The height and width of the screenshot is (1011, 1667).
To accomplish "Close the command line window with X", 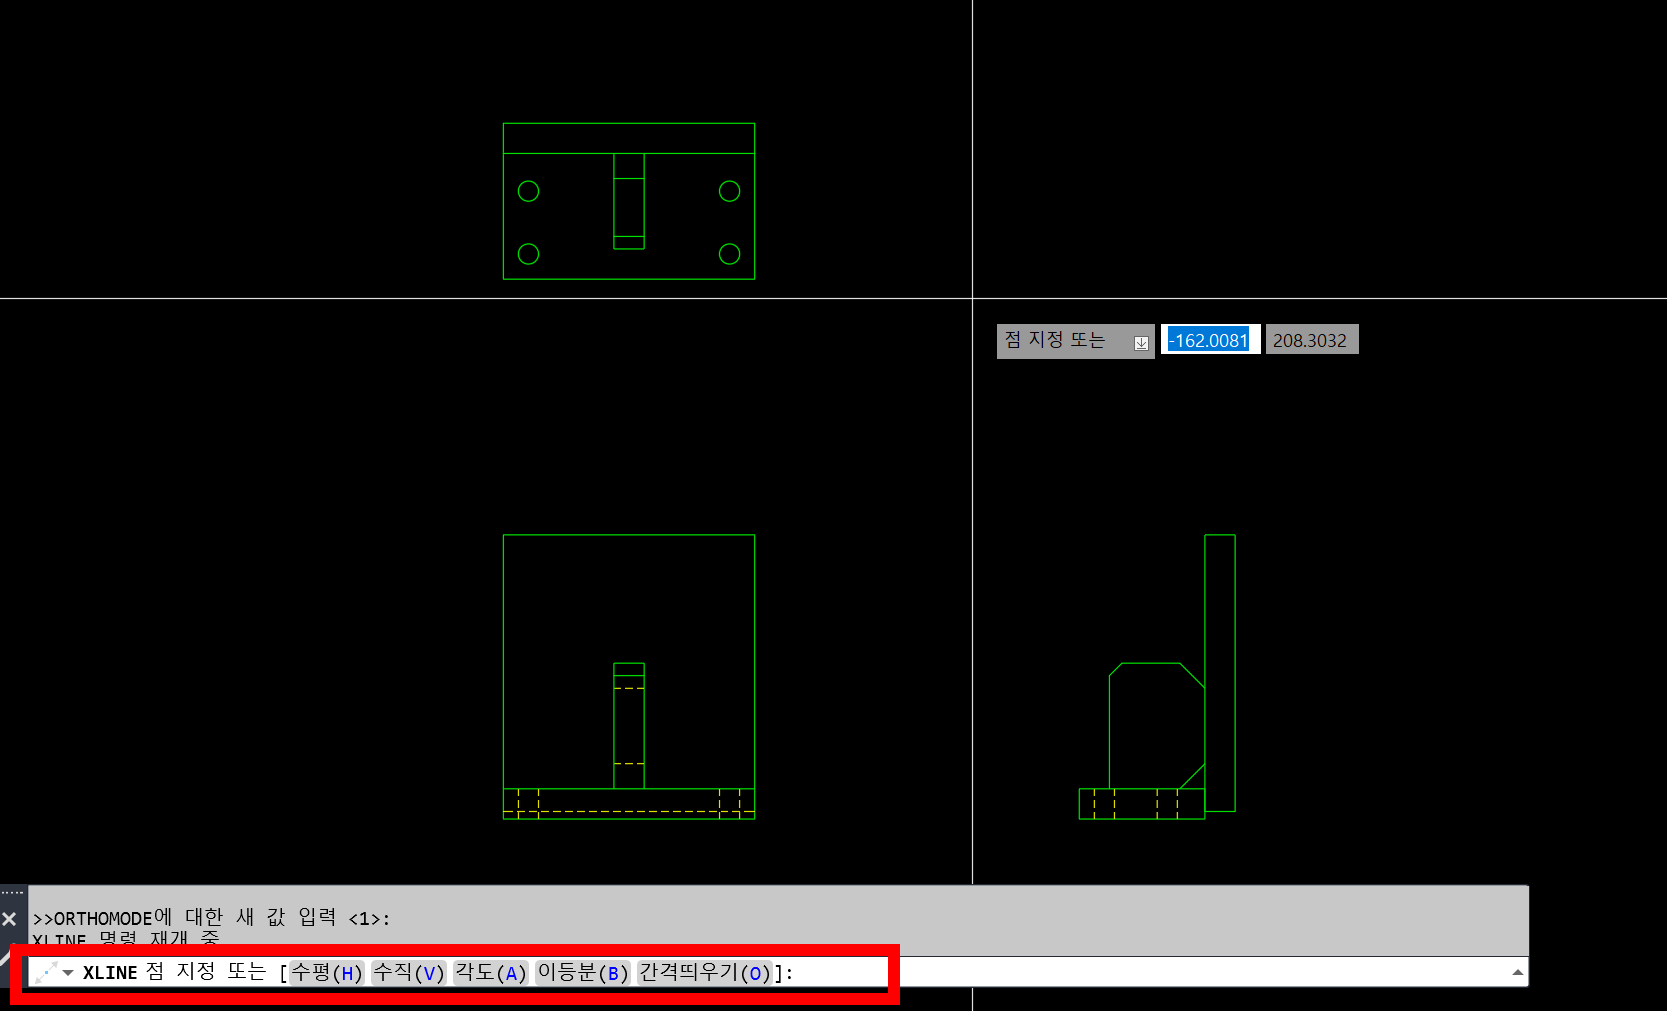I will point(9,919).
